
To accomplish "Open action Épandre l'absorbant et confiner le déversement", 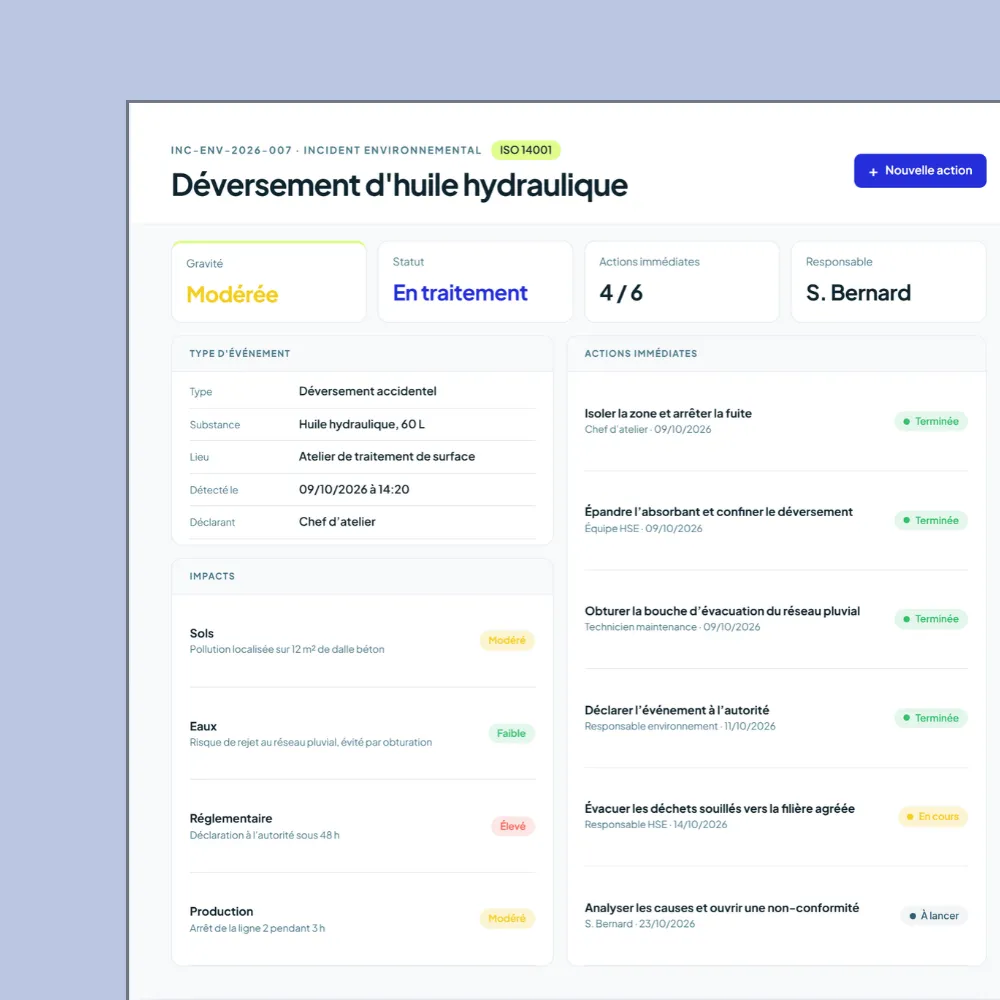I will pos(776,520).
